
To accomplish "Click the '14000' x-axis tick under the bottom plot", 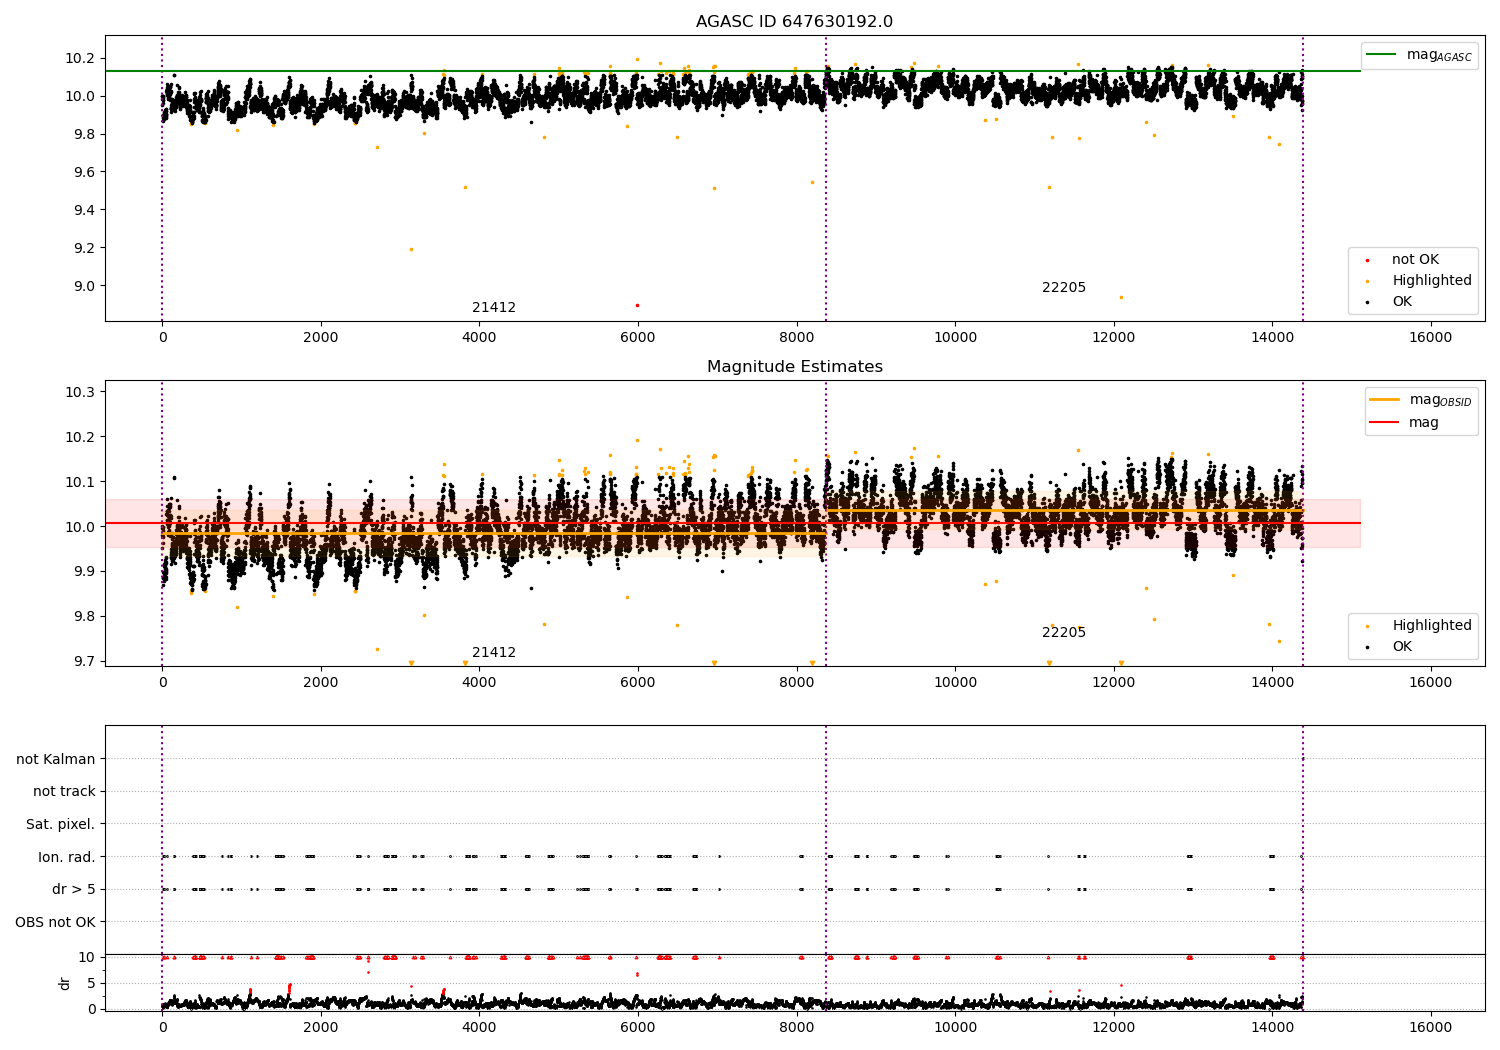I will [x=1272, y=1027].
